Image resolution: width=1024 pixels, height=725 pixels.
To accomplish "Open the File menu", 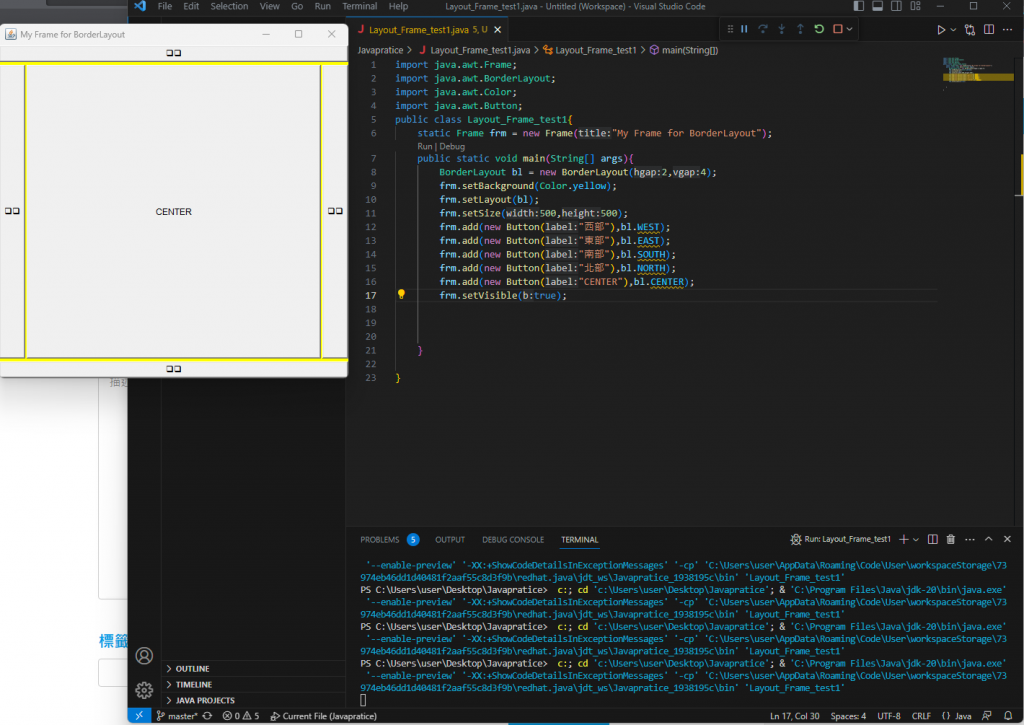I will 165,7.
